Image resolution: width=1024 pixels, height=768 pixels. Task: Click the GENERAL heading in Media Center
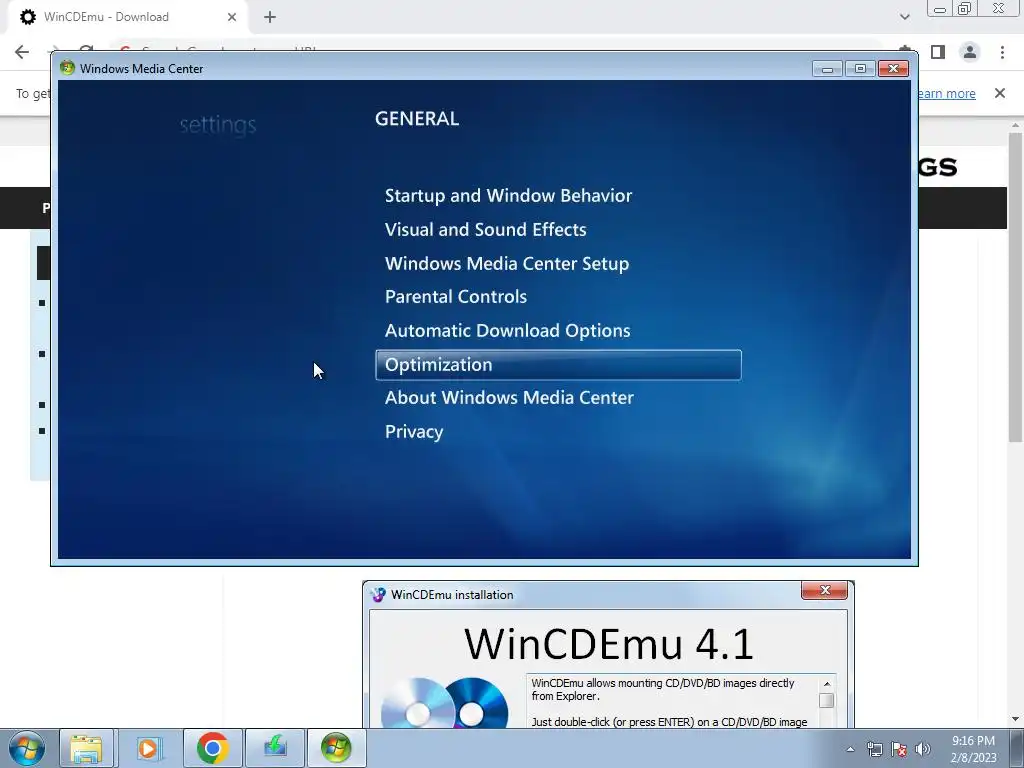pyautogui.click(x=417, y=118)
